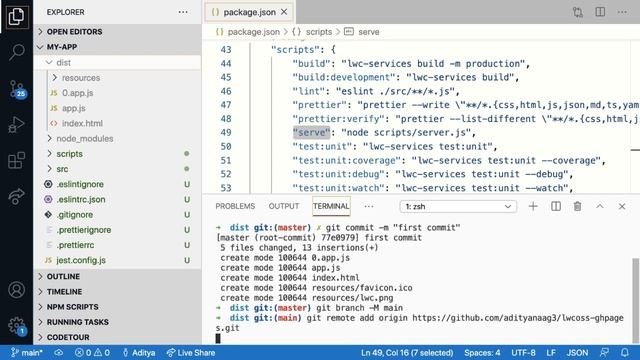Screen dimensions: 640x360
Task: Open the Live Share activity icon
Action: point(16,196)
